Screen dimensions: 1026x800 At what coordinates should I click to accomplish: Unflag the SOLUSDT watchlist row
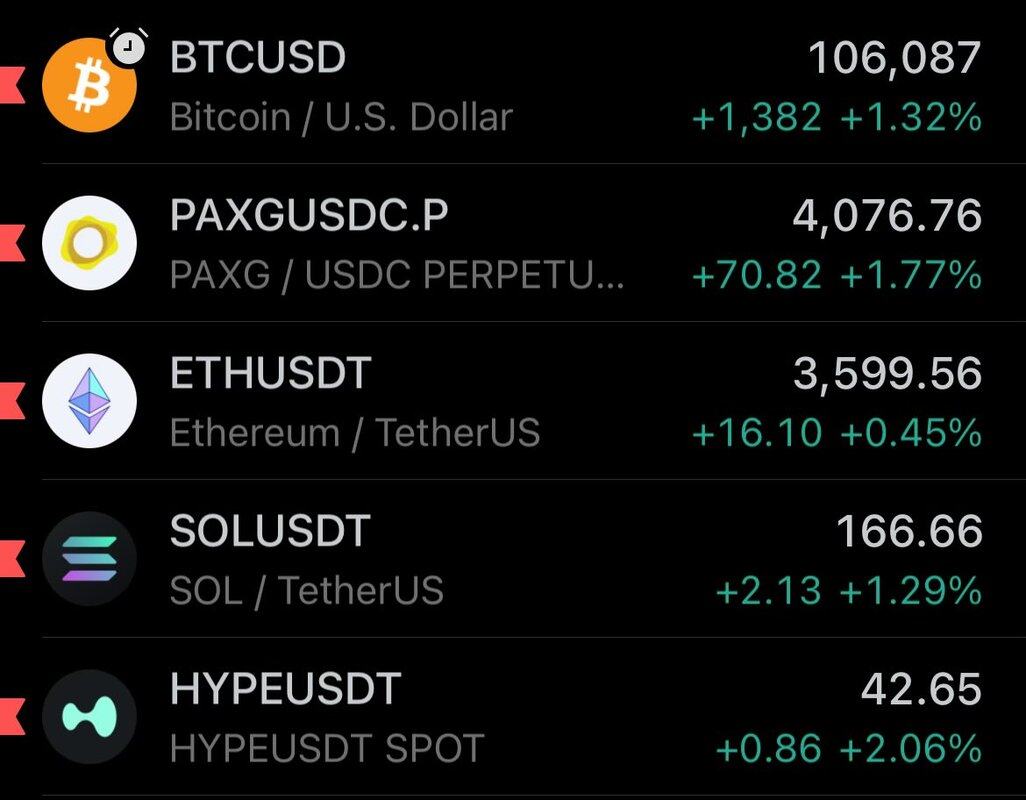(12, 558)
